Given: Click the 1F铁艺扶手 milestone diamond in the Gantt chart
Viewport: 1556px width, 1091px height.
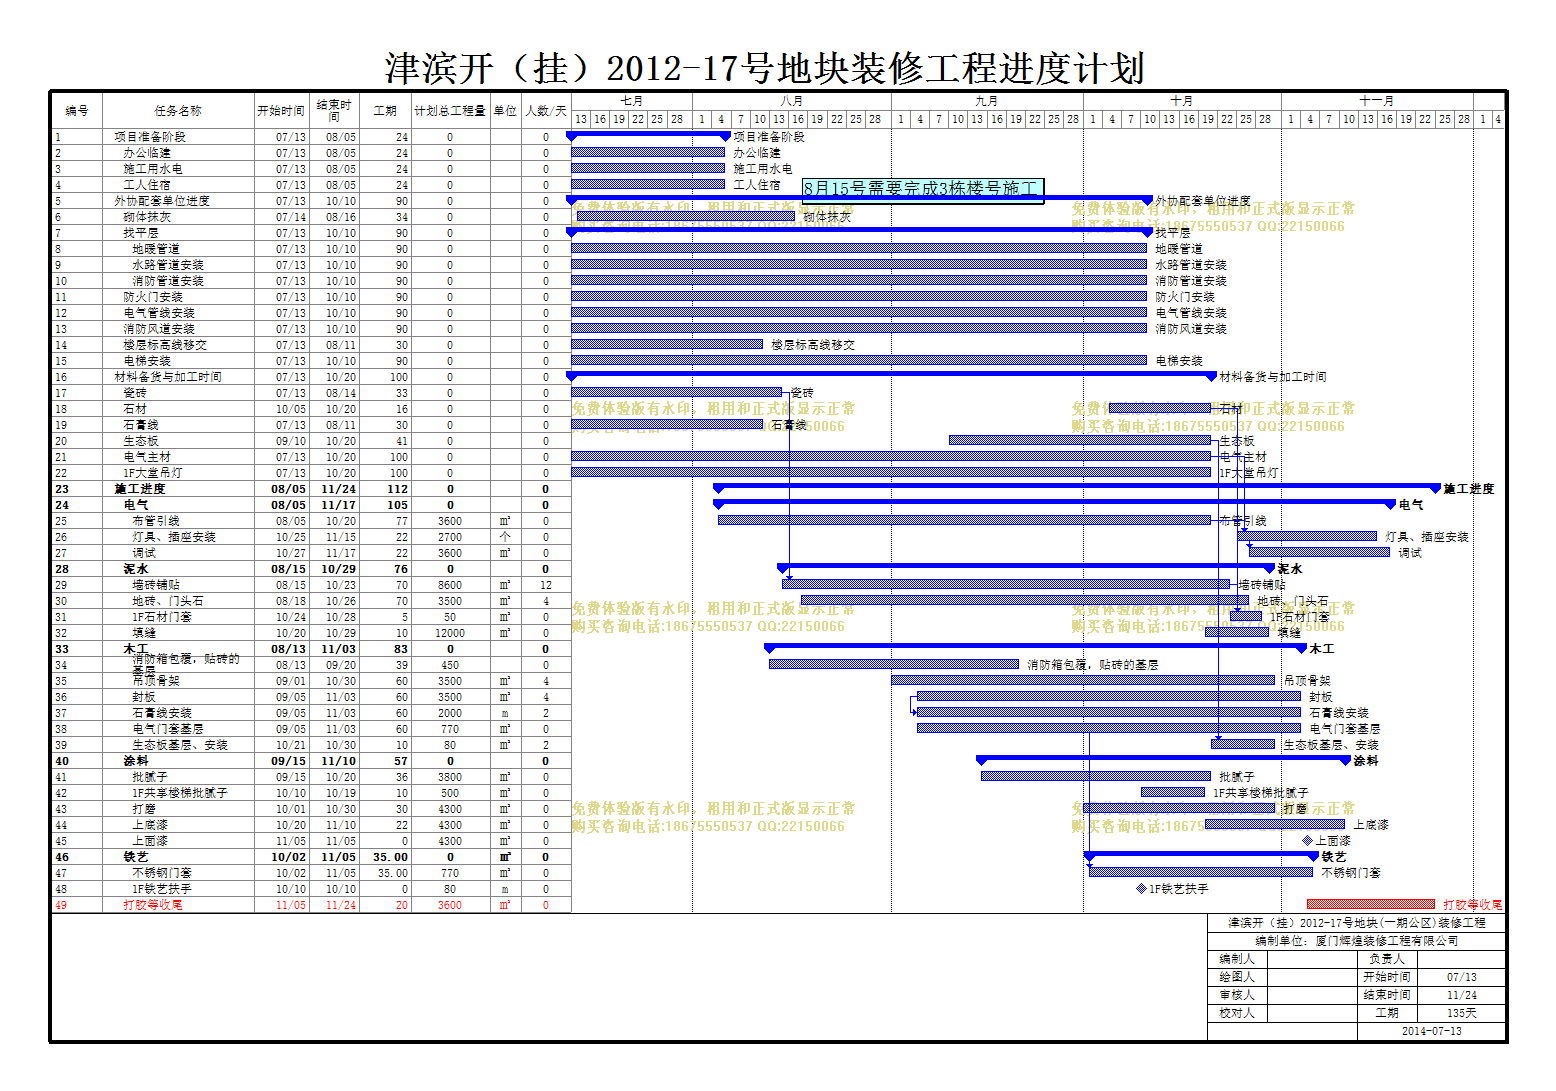Looking at the screenshot, I should 1141,888.
